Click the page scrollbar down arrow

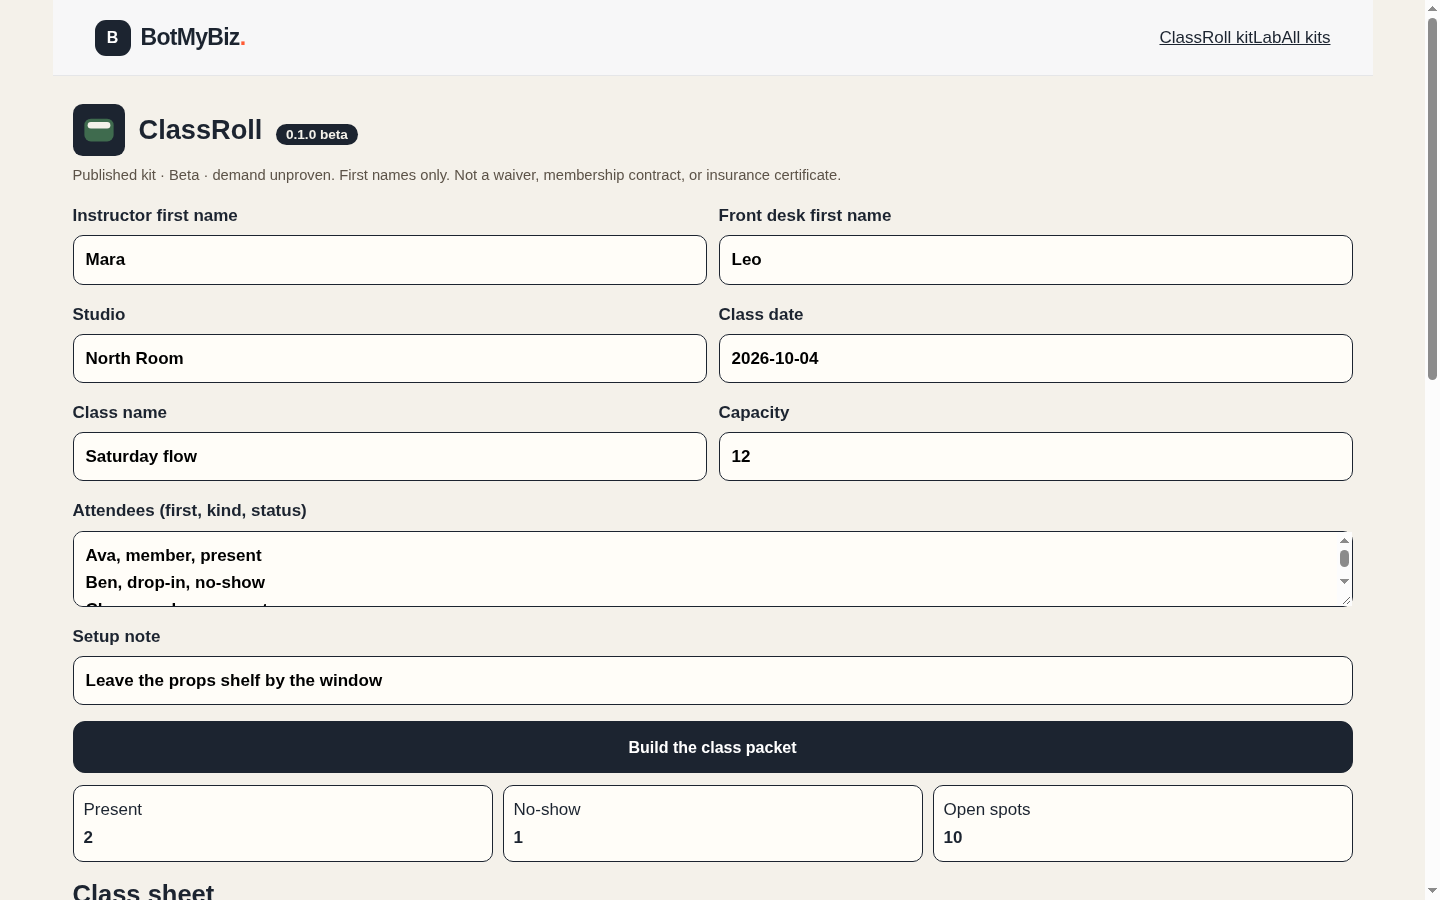(x=1432, y=890)
